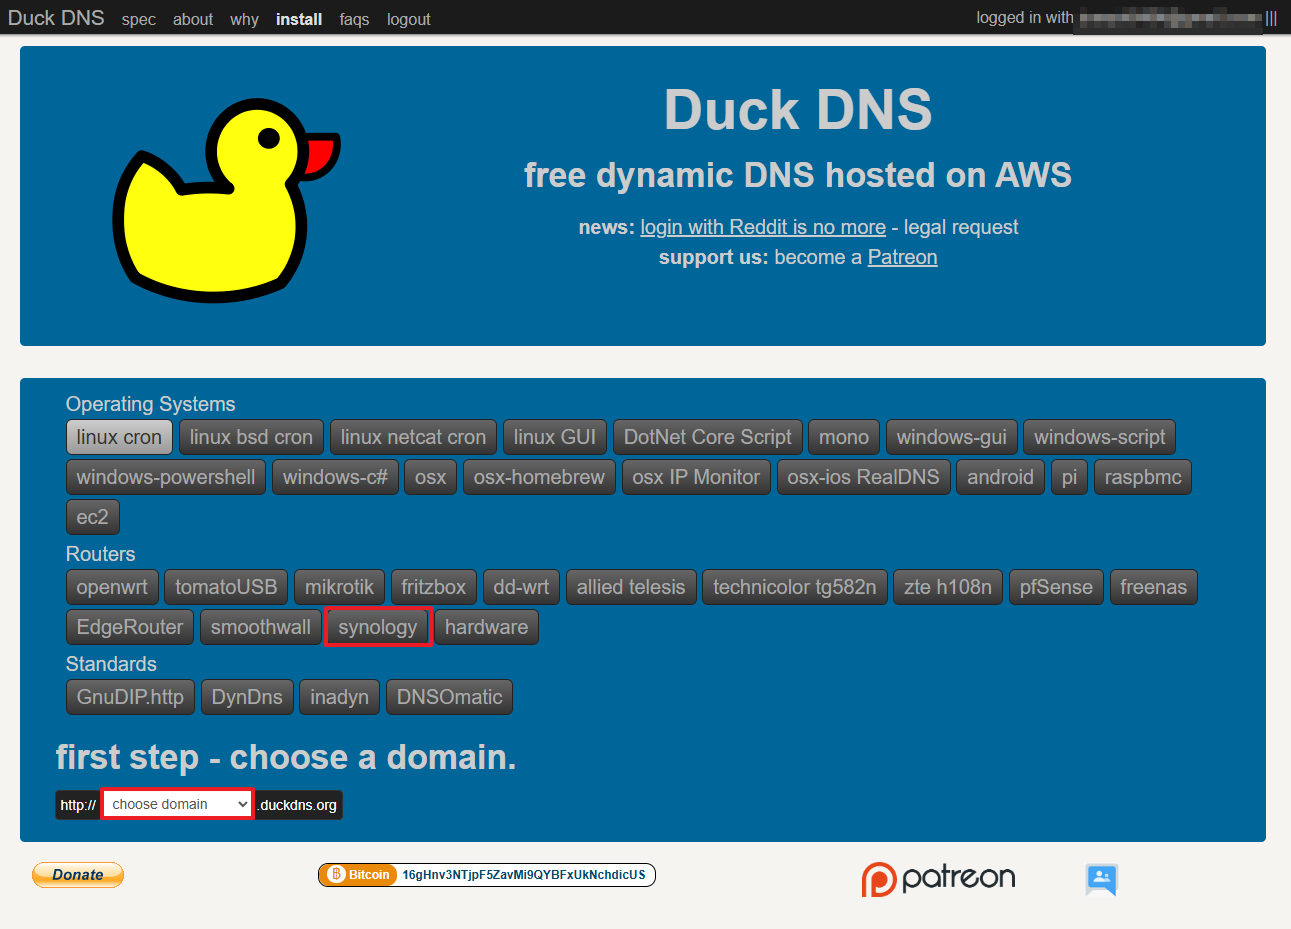
Task: Select the linux cron button
Action: [119, 437]
